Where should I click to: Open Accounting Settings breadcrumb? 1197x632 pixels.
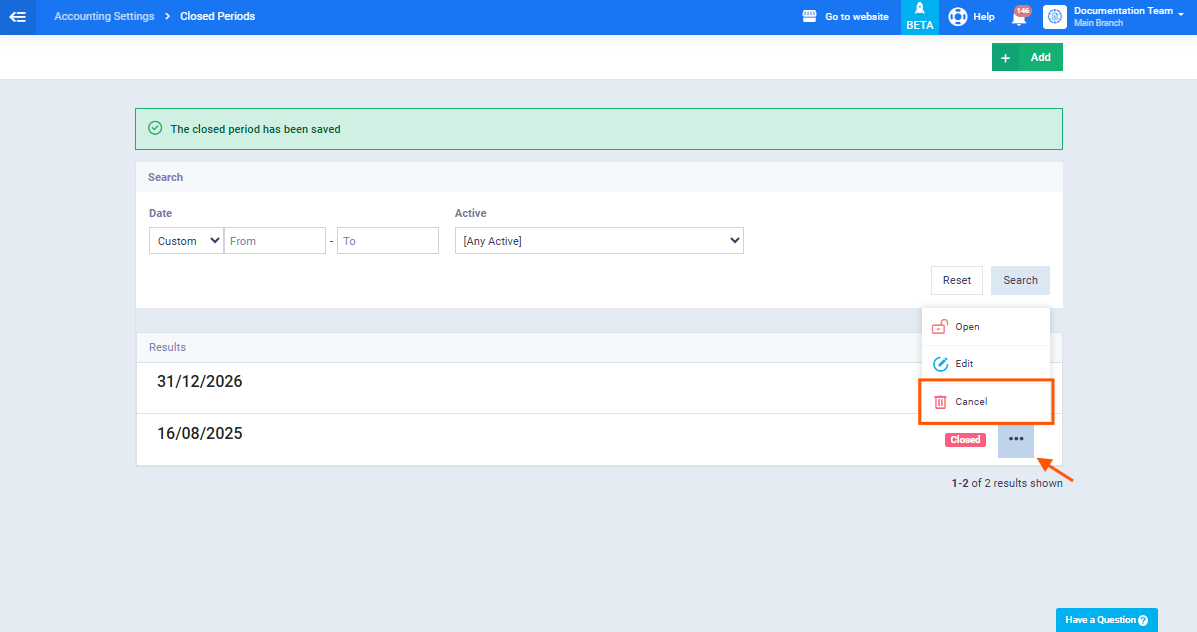click(x=104, y=16)
